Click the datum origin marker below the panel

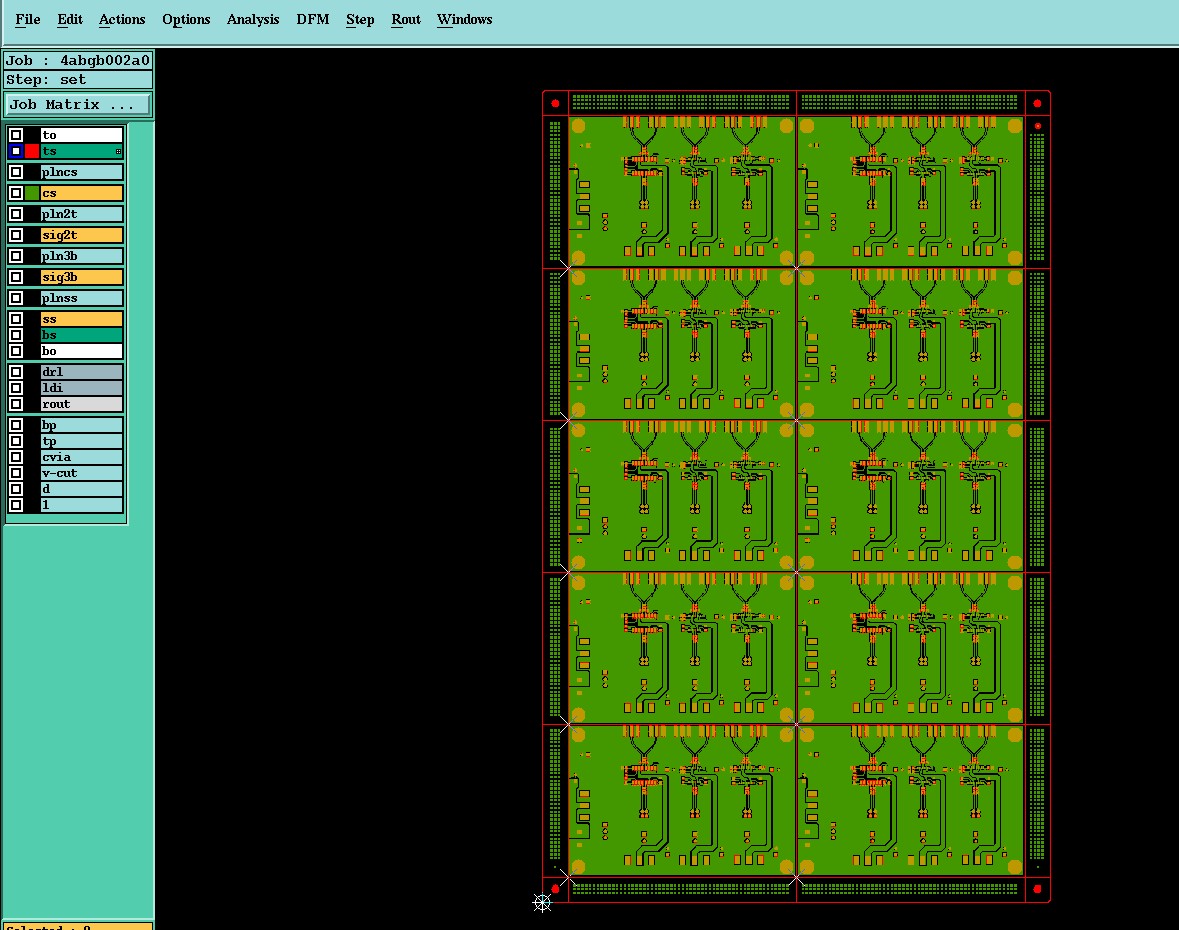coord(542,903)
